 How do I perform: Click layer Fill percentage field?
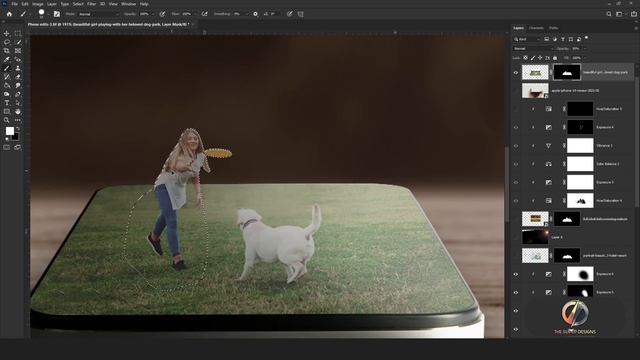pyautogui.click(x=576, y=58)
